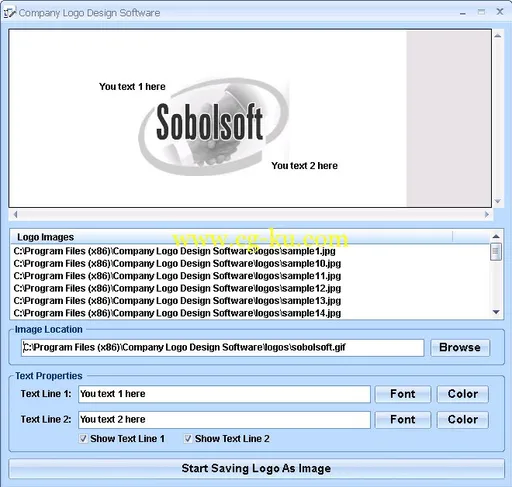
Task: Click the Browse button
Action: click(460, 347)
